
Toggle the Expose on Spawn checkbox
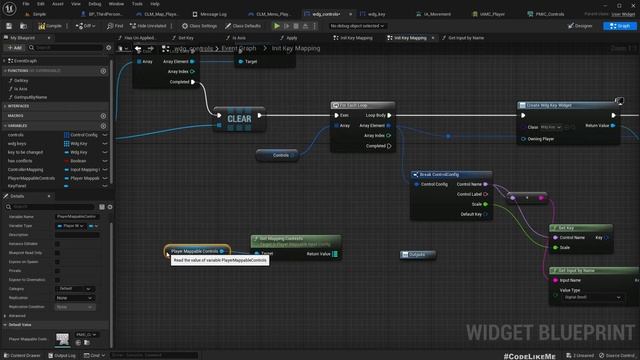[x=57, y=262]
